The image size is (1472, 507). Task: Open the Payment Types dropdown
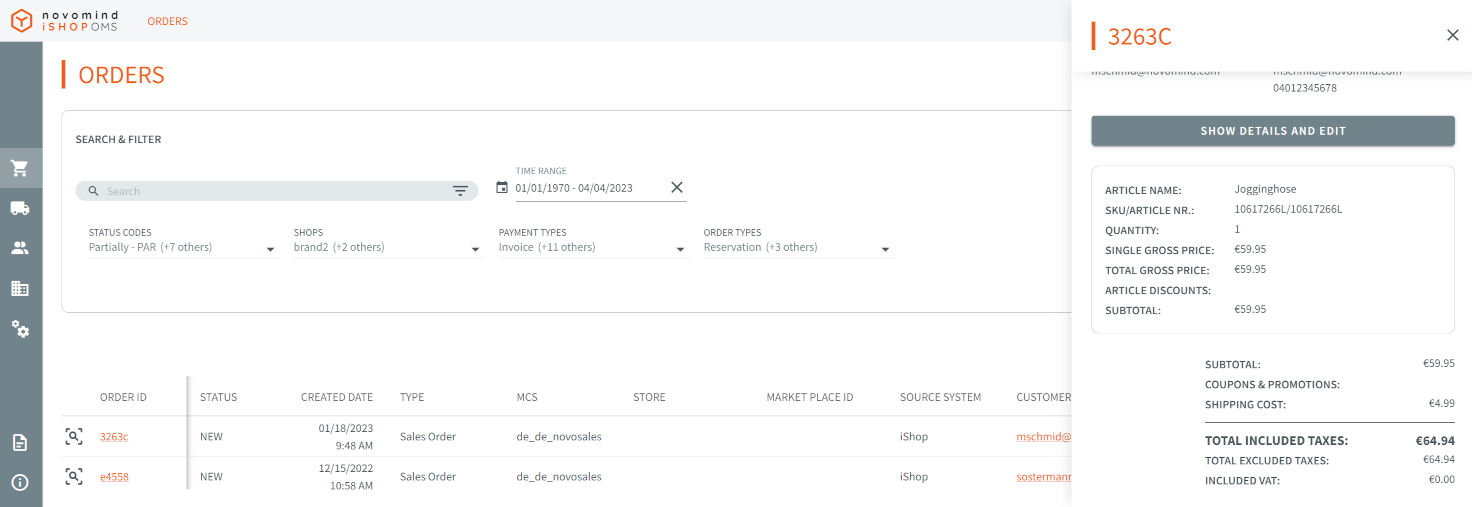point(680,249)
